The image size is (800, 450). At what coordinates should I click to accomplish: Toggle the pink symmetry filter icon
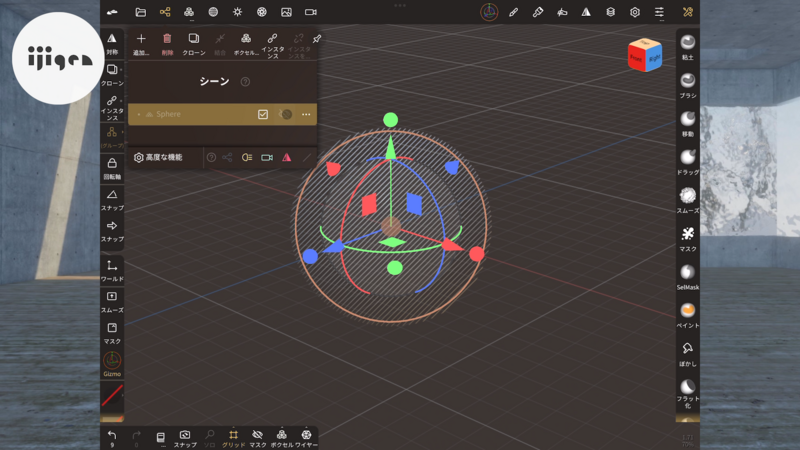pyautogui.click(x=287, y=158)
